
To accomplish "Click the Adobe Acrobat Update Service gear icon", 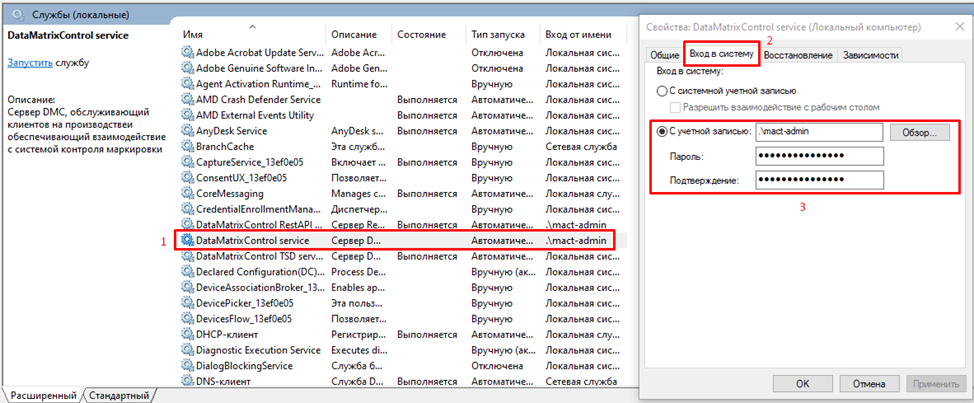I will point(188,53).
